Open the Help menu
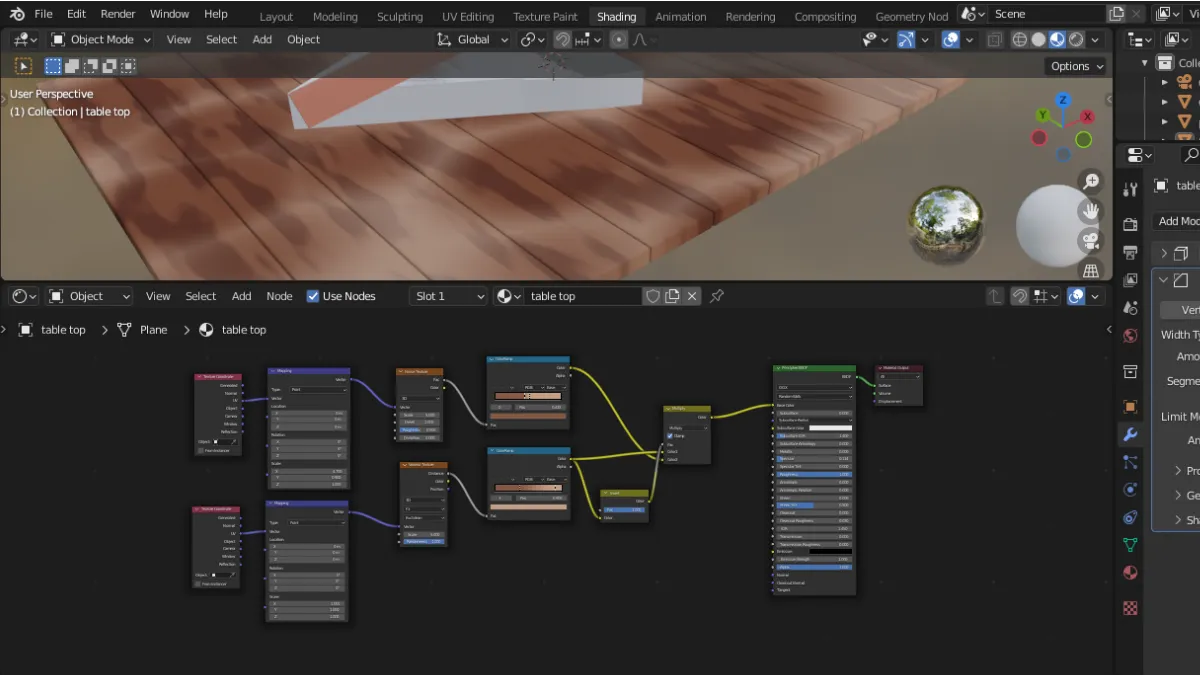The height and width of the screenshot is (676, 1200). pyautogui.click(x=215, y=14)
